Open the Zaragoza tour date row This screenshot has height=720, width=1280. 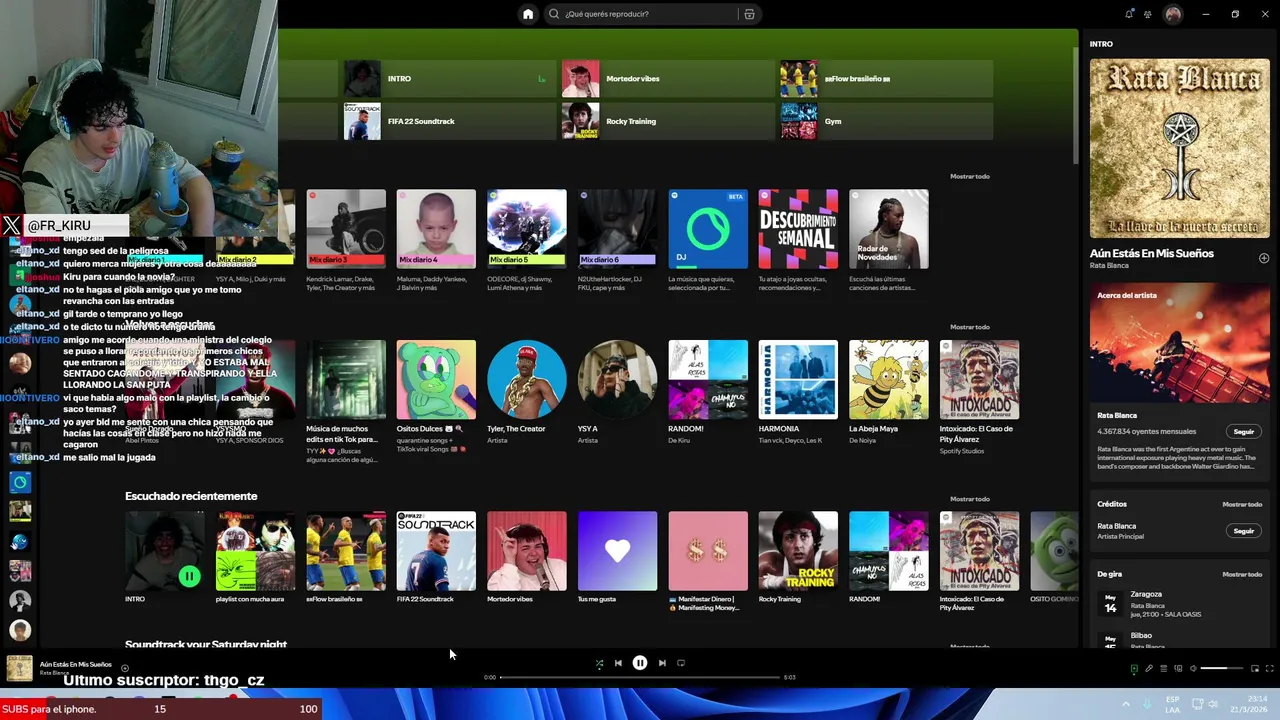point(1180,604)
